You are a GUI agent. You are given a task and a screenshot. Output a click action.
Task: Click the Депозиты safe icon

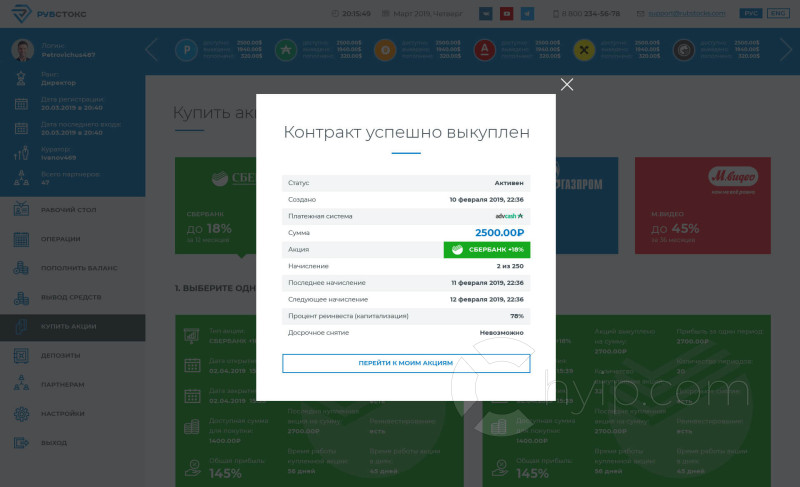coord(21,355)
